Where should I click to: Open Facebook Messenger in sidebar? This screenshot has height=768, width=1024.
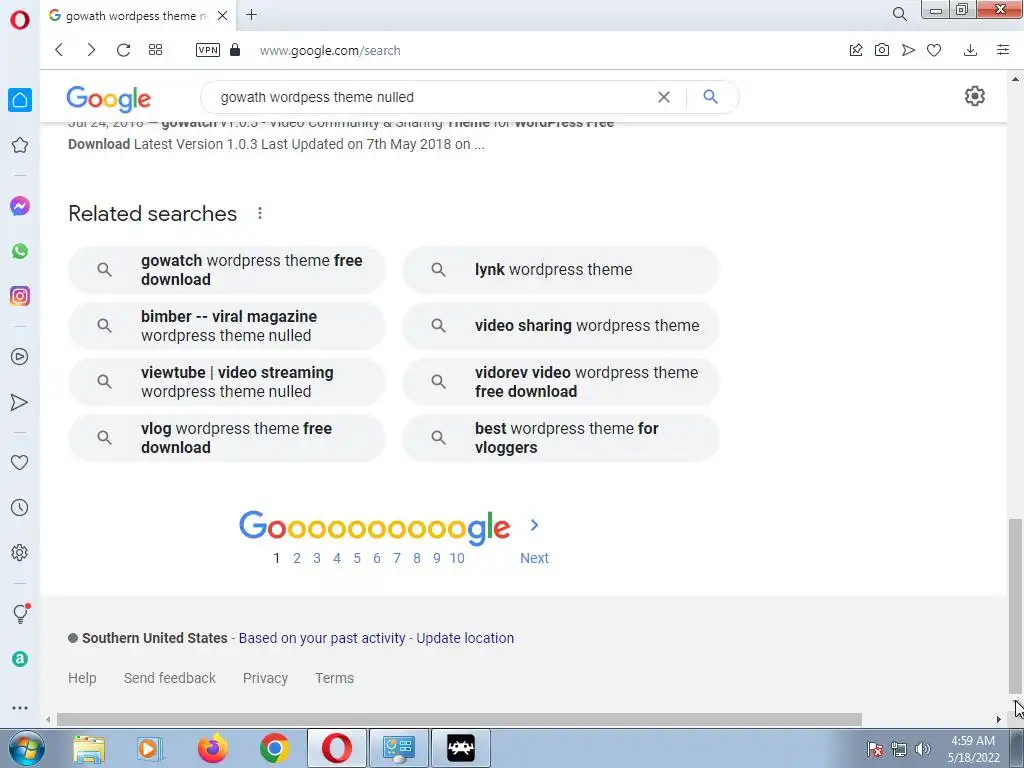[20, 206]
